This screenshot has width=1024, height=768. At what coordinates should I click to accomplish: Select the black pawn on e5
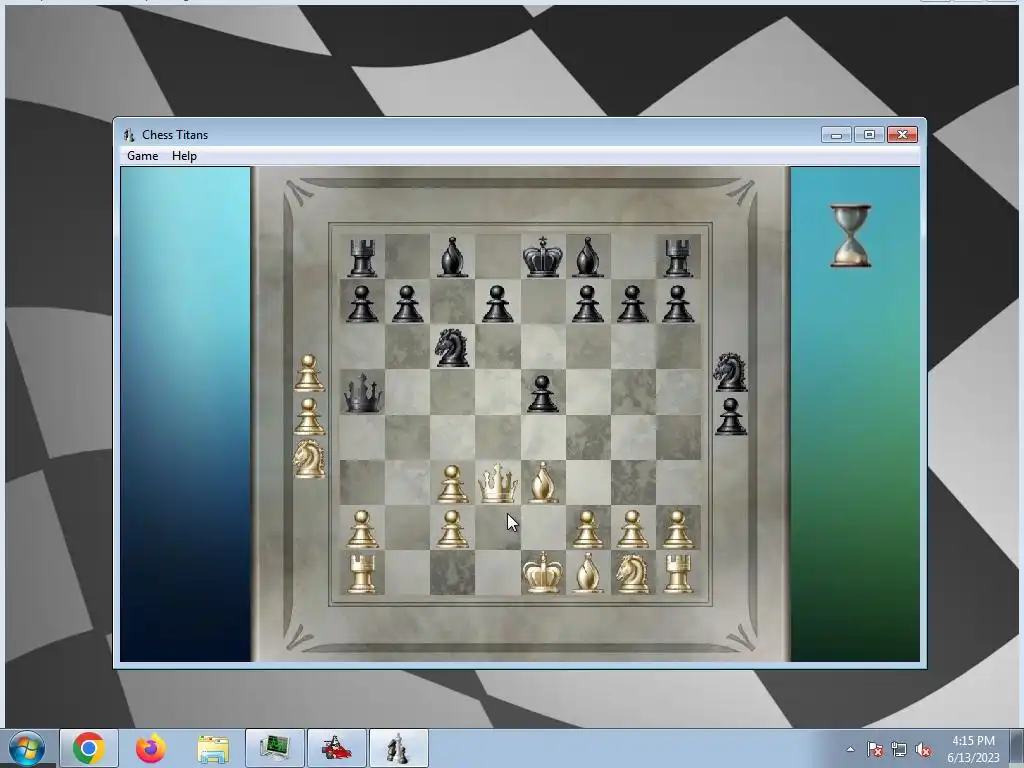coord(543,394)
